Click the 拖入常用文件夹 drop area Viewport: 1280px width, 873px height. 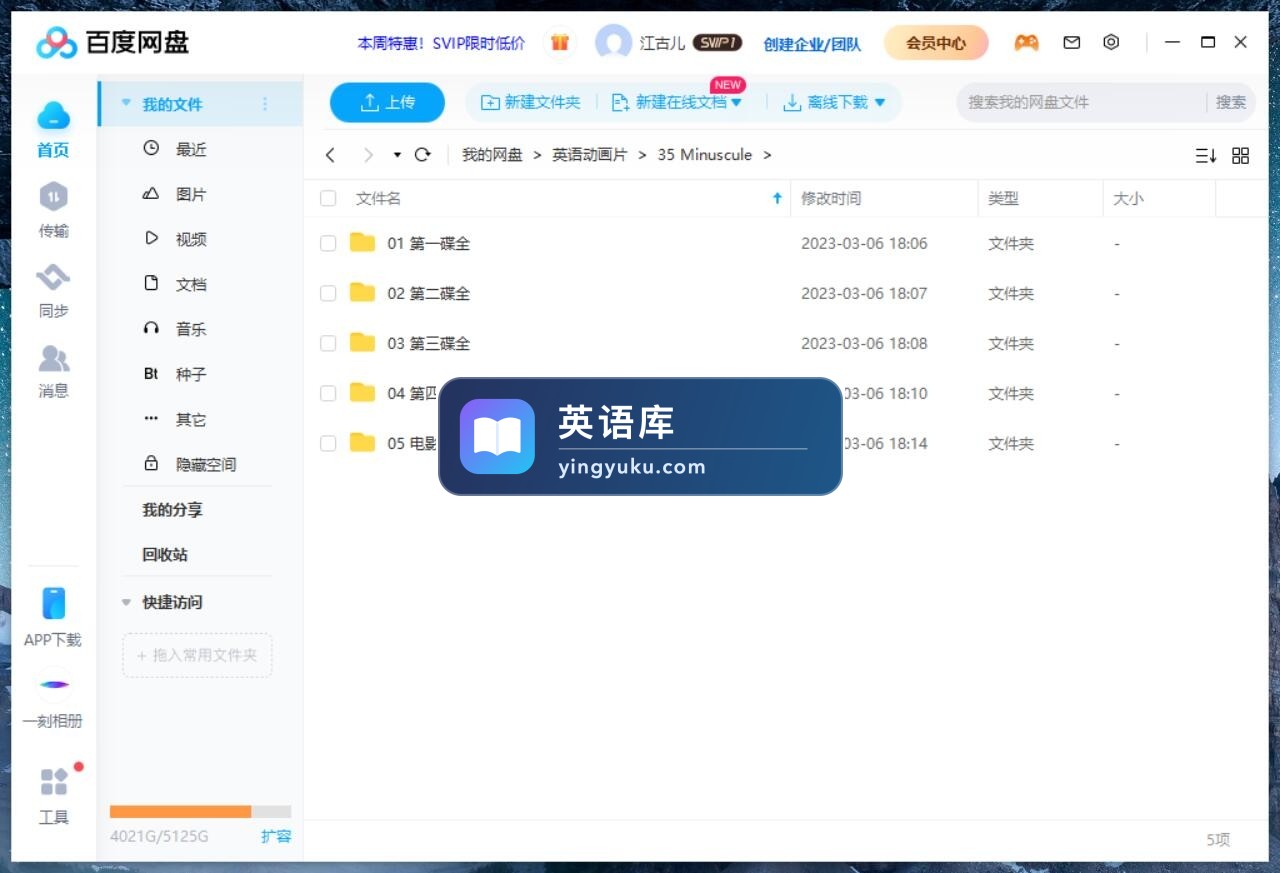(197, 655)
